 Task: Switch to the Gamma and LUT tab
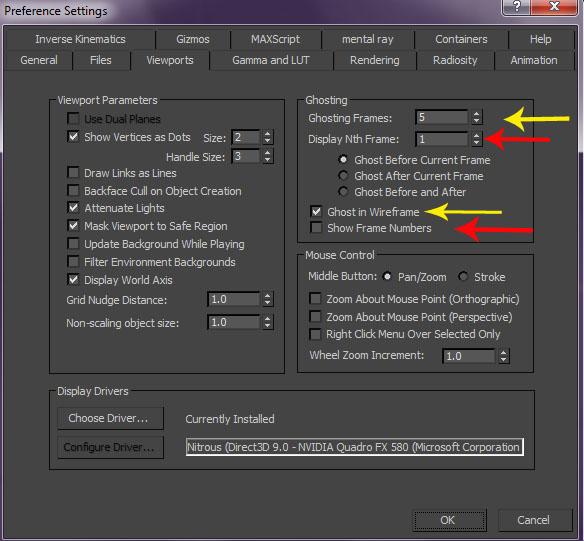tap(271, 60)
